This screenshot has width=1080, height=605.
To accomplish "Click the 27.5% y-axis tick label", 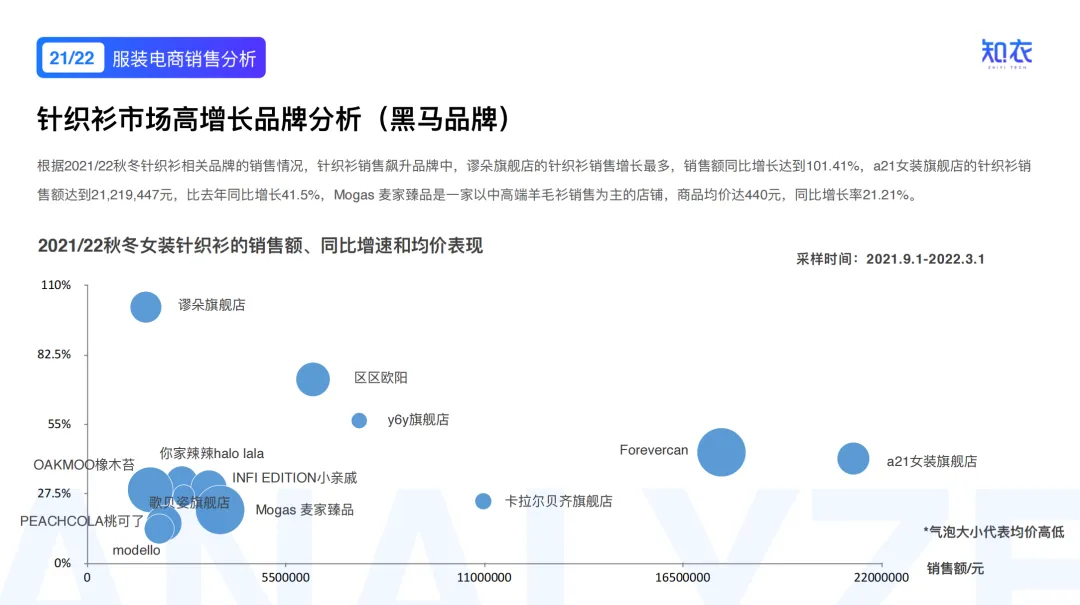I will pyautogui.click(x=54, y=493).
